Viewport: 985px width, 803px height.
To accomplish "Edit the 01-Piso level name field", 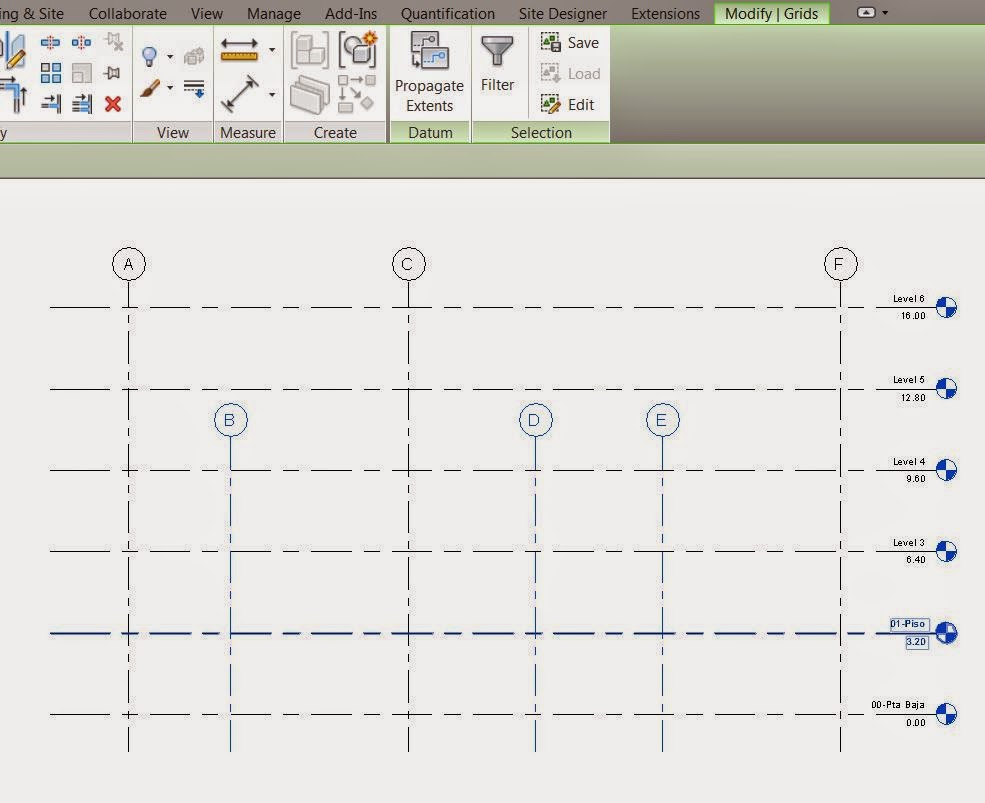I will [x=909, y=624].
